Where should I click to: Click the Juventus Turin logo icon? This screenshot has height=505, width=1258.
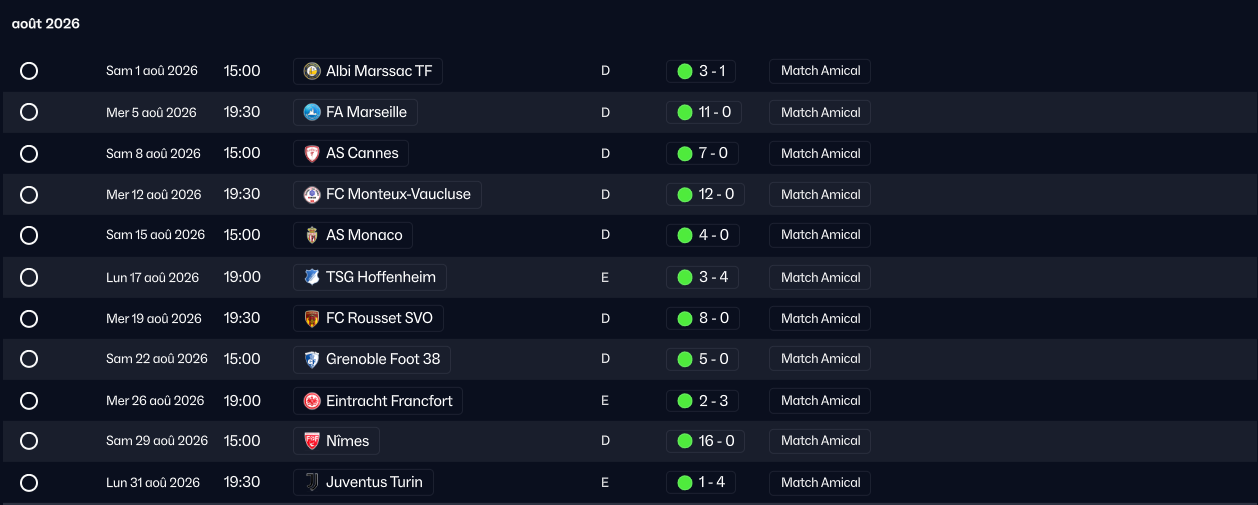312,482
